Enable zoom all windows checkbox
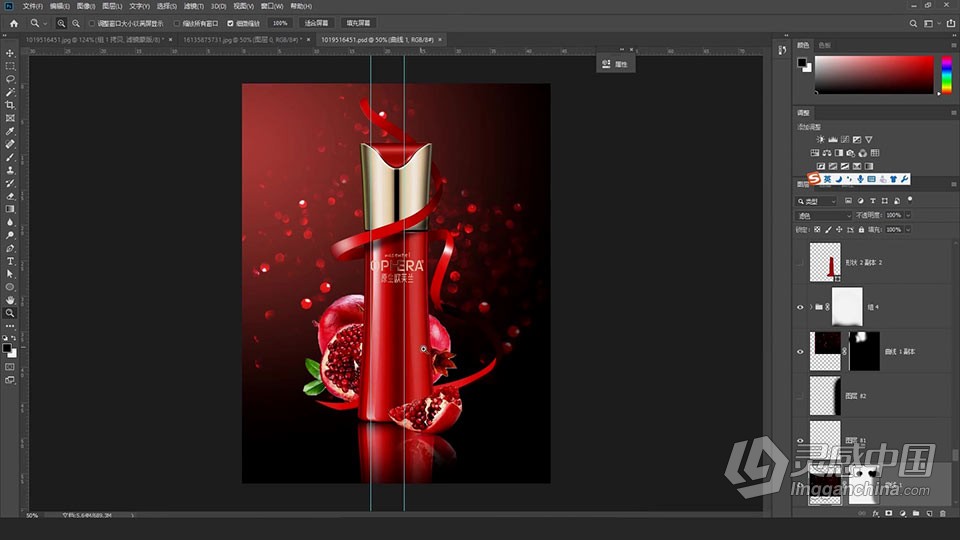 coord(177,23)
